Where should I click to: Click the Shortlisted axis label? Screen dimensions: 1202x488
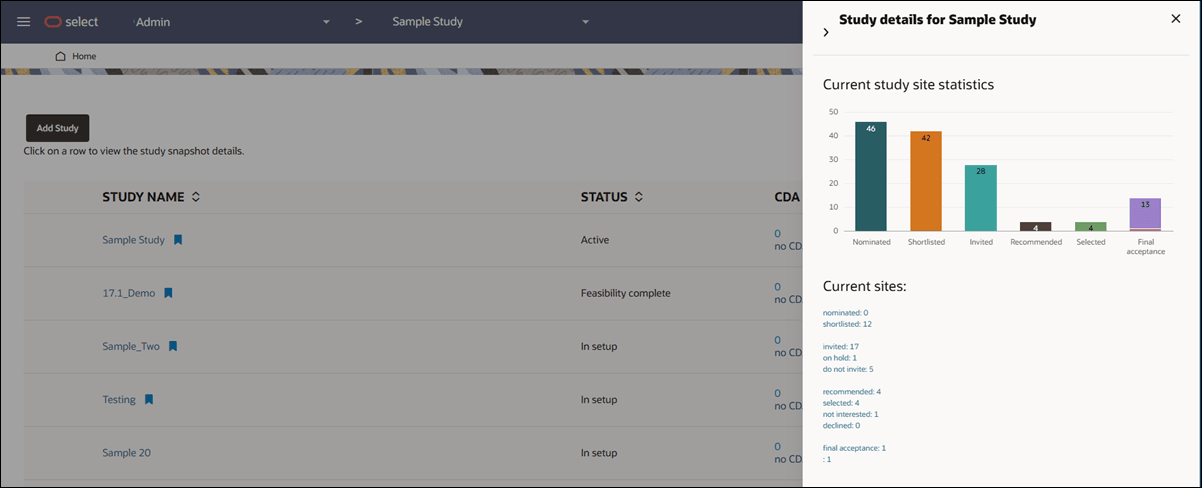click(x=926, y=242)
